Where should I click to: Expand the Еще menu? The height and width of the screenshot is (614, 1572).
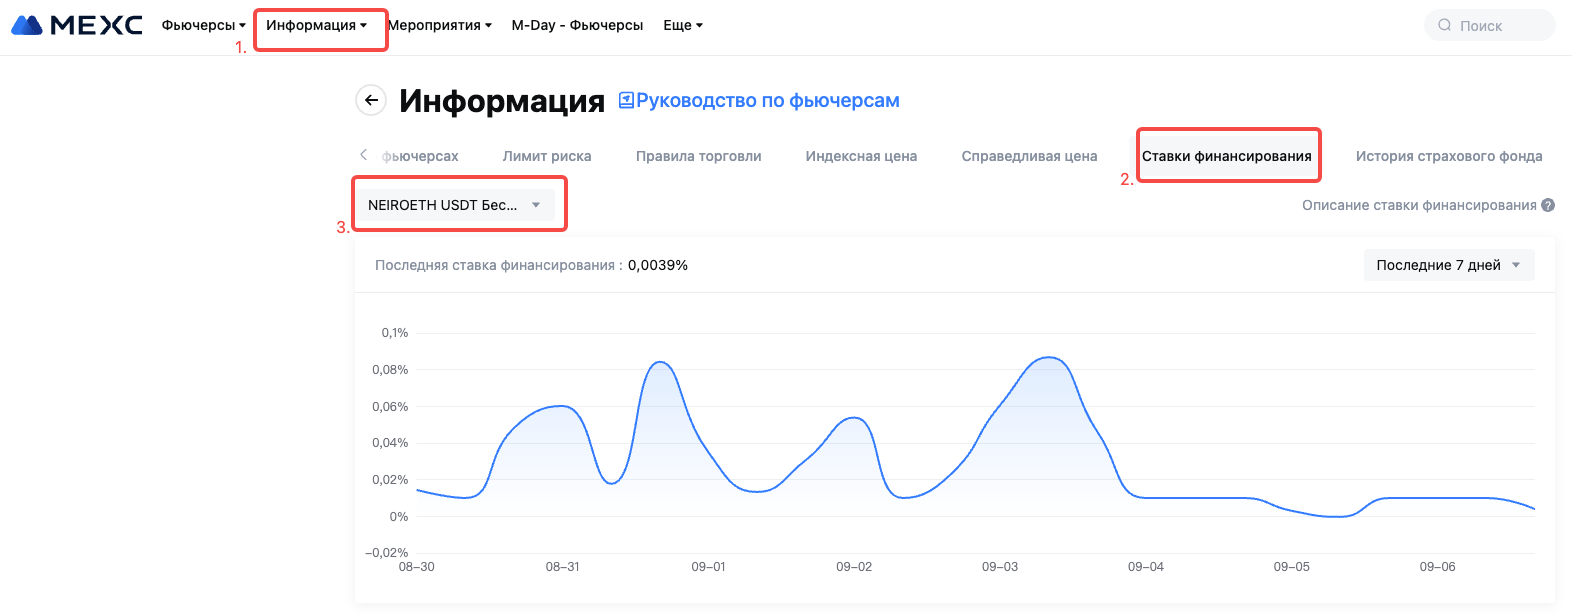click(x=683, y=25)
